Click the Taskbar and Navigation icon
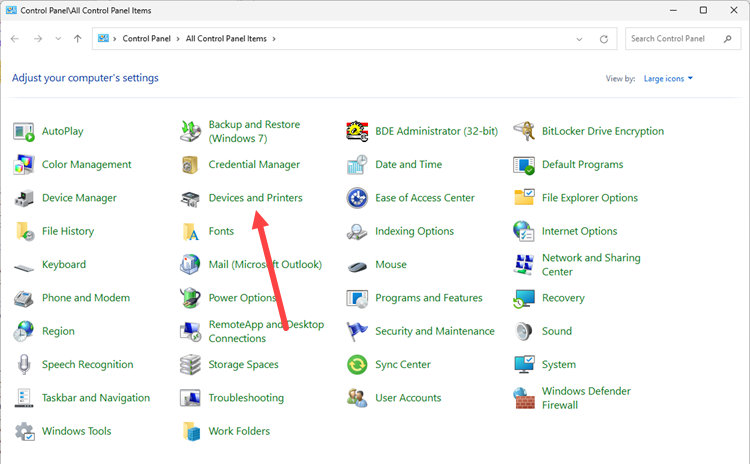750x464 pixels. point(23,398)
